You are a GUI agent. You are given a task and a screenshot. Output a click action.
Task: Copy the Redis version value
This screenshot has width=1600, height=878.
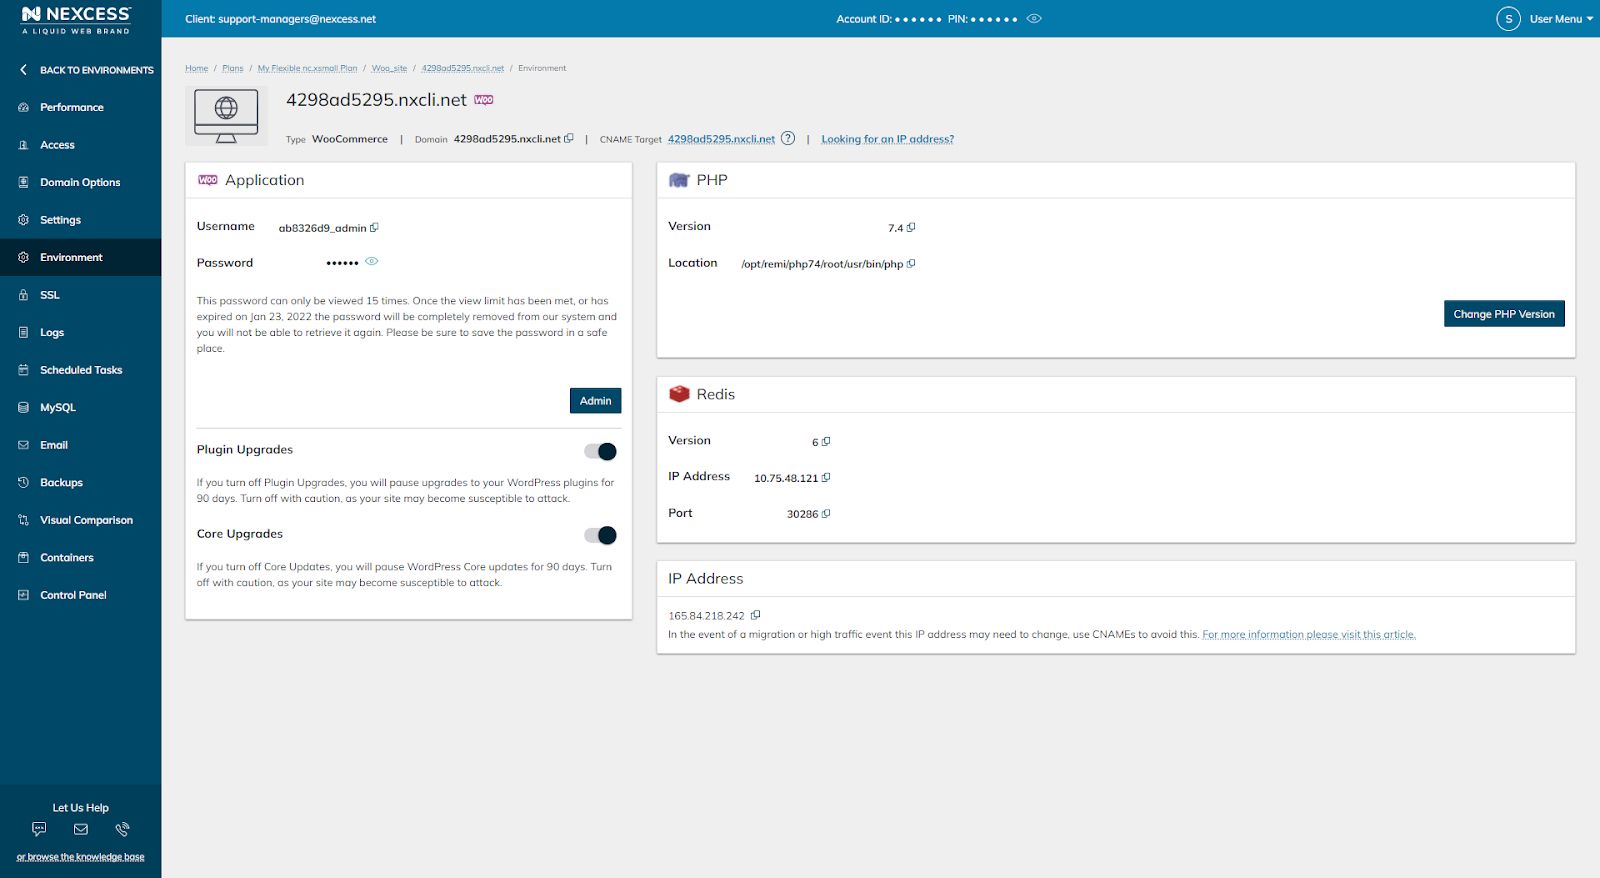click(x=826, y=441)
